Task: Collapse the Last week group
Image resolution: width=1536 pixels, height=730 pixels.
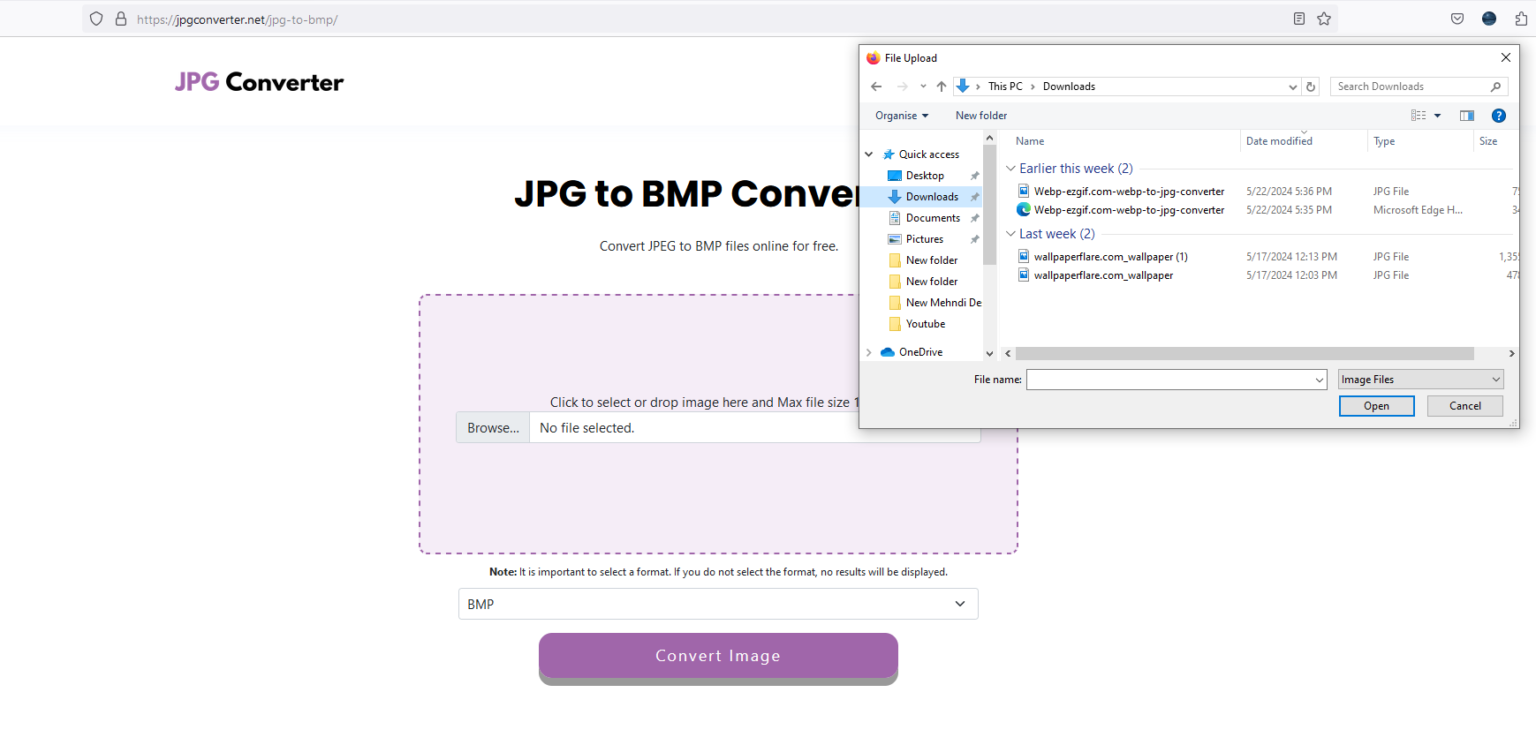Action: [x=1011, y=234]
